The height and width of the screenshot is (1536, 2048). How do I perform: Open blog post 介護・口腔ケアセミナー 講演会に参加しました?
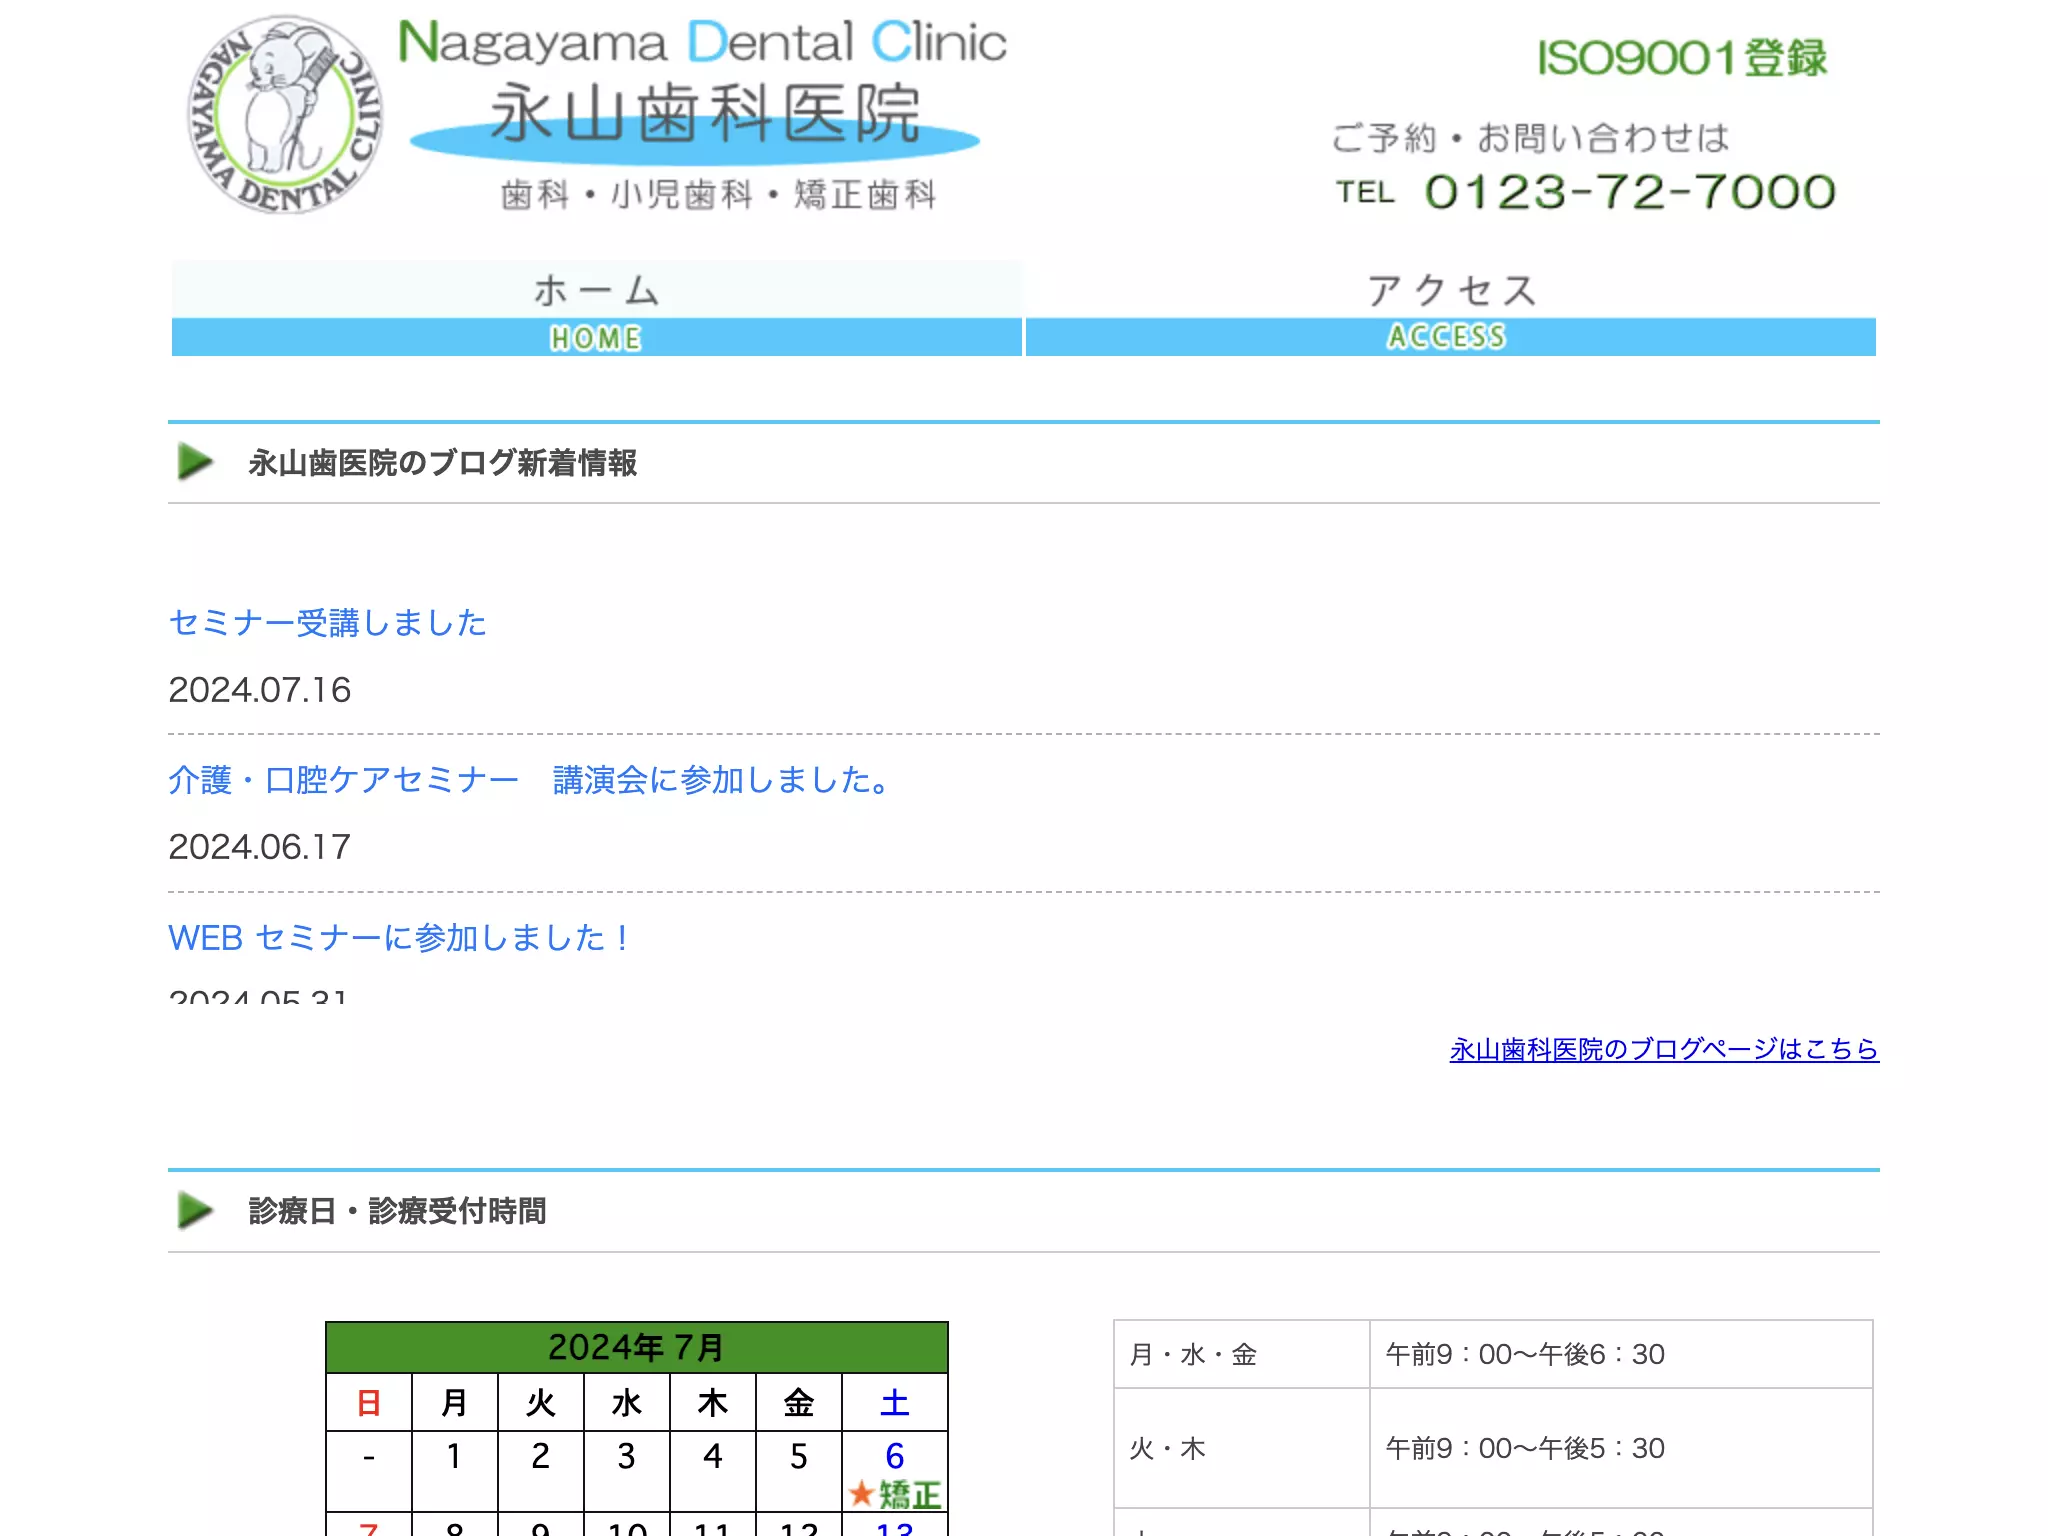[528, 780]
